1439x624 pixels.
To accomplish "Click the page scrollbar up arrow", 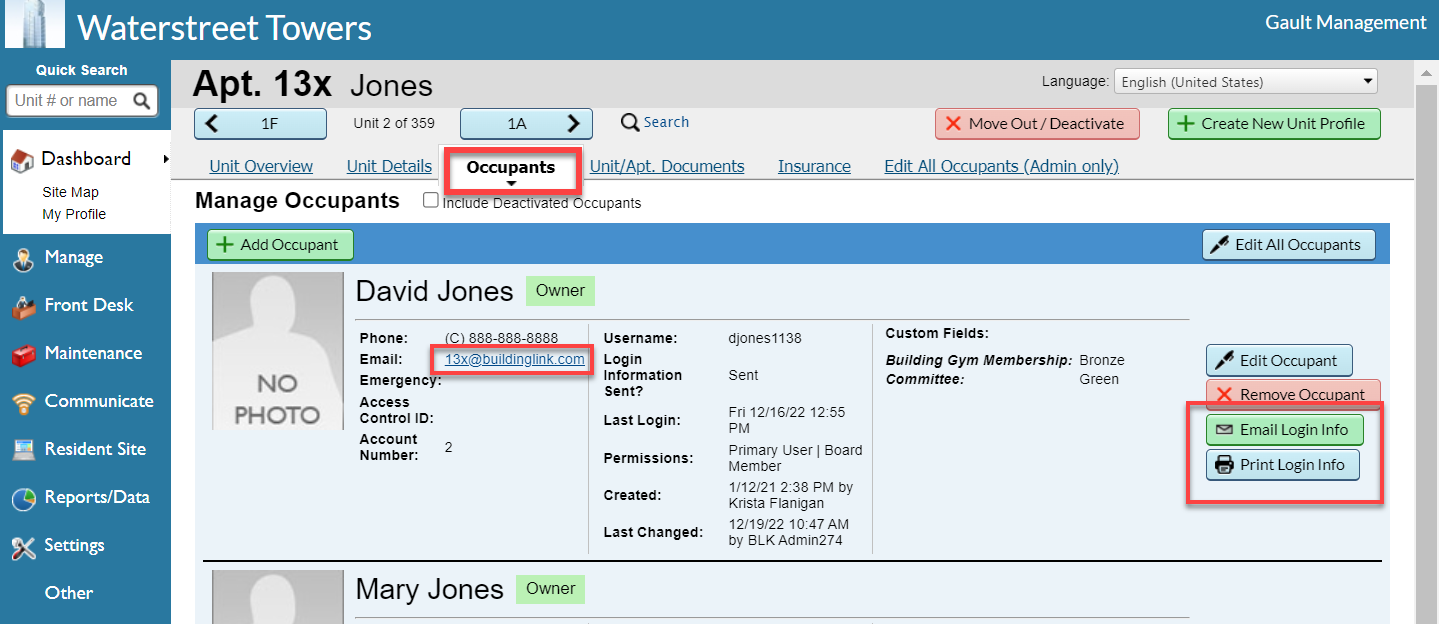I will [1427, 74].
